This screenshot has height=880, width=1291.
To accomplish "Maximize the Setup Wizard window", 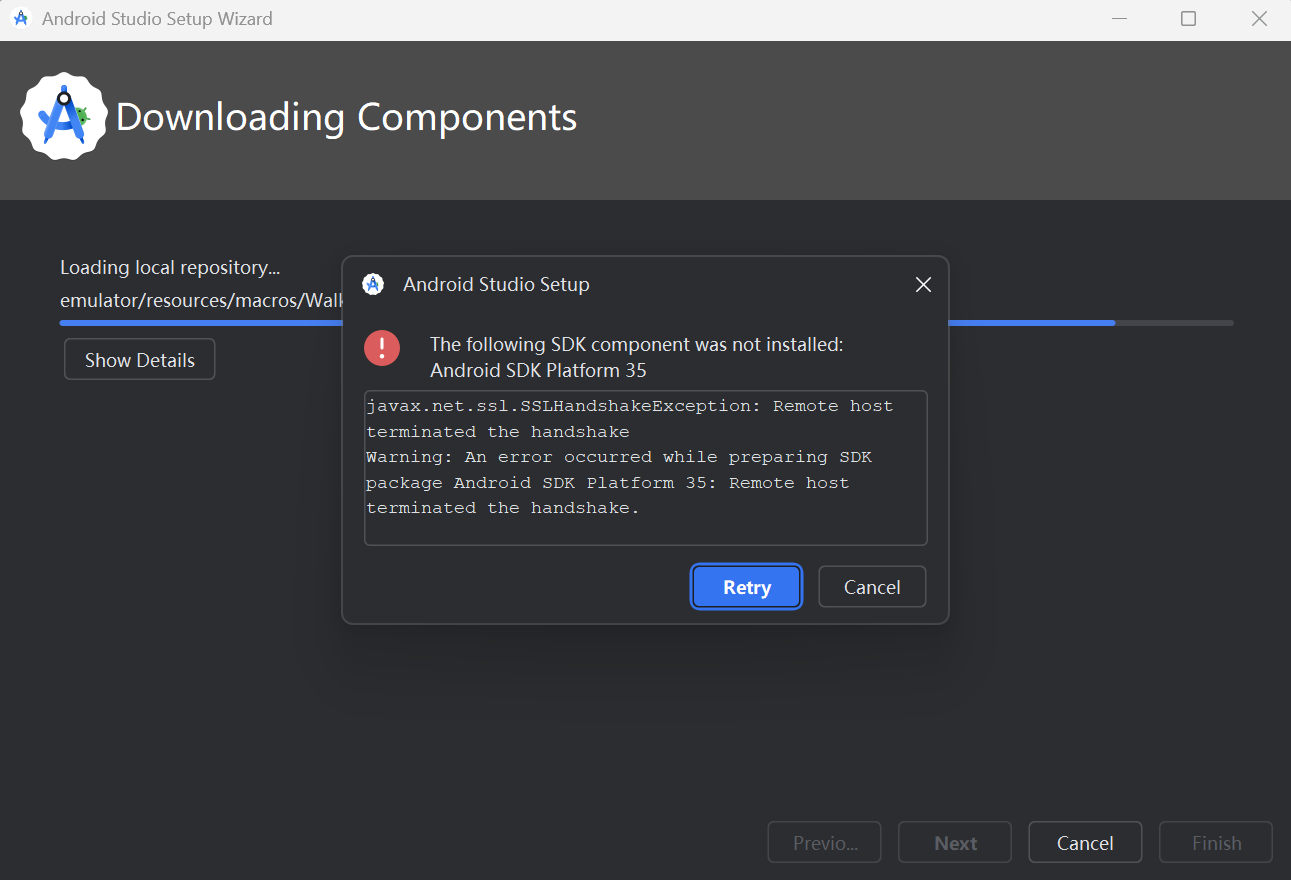I will [x=1188, y=19].
